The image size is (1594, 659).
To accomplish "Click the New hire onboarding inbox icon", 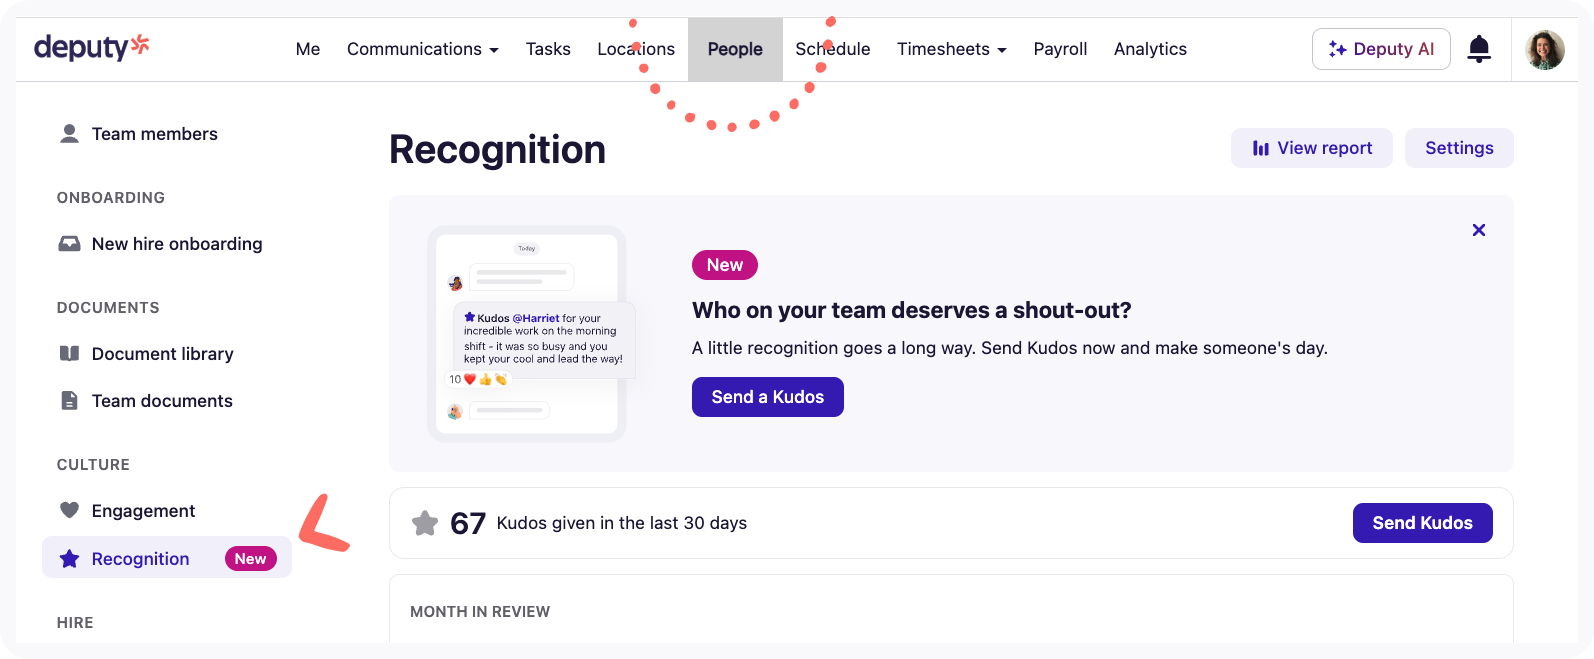I will tap(69, 243).
